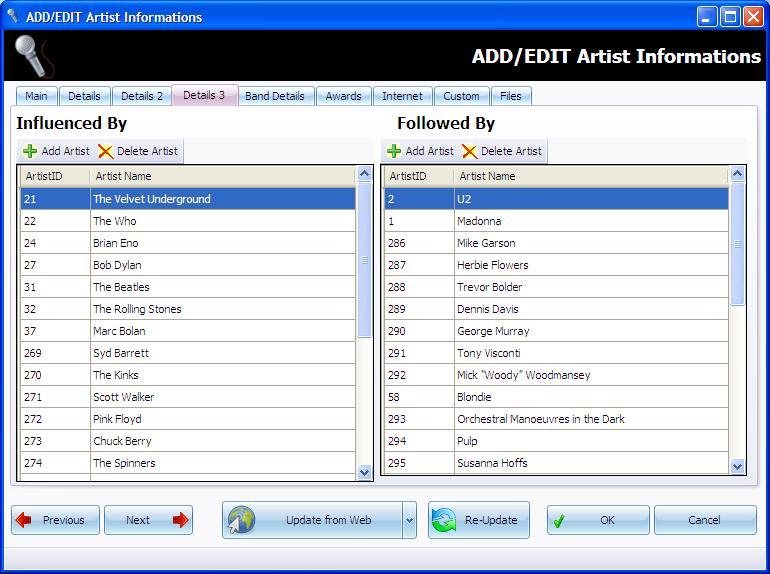Select Chuck Berry row
This screenshot has height=574, width=770.
coord(188,441)
